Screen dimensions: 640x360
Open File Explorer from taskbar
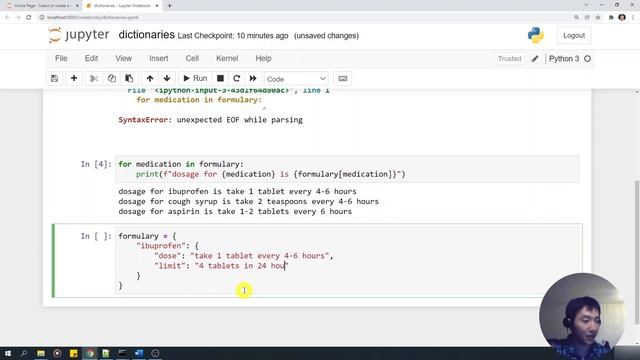coord(41,353)
